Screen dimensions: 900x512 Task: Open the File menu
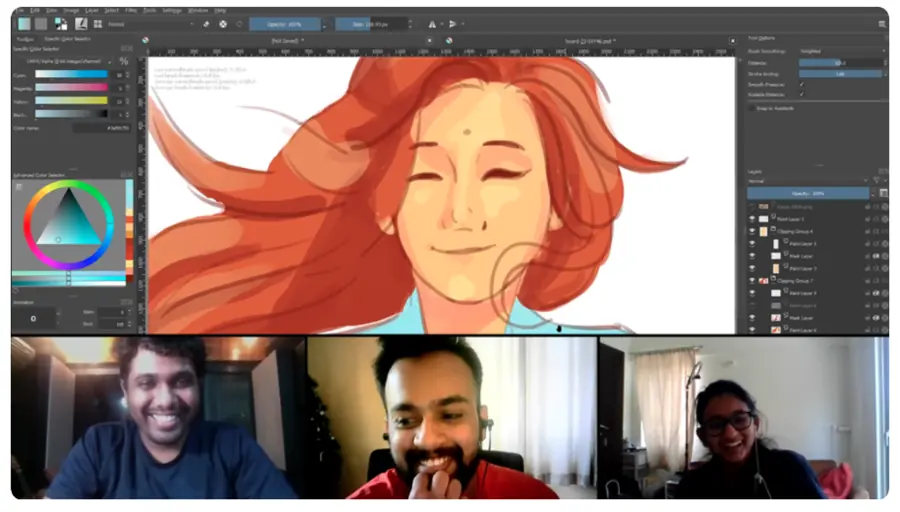19,10
